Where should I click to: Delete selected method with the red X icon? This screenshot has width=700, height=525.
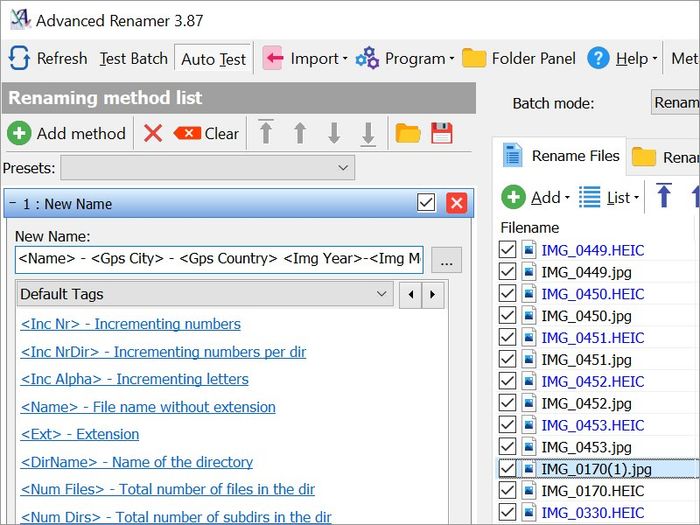click(153, 133)
